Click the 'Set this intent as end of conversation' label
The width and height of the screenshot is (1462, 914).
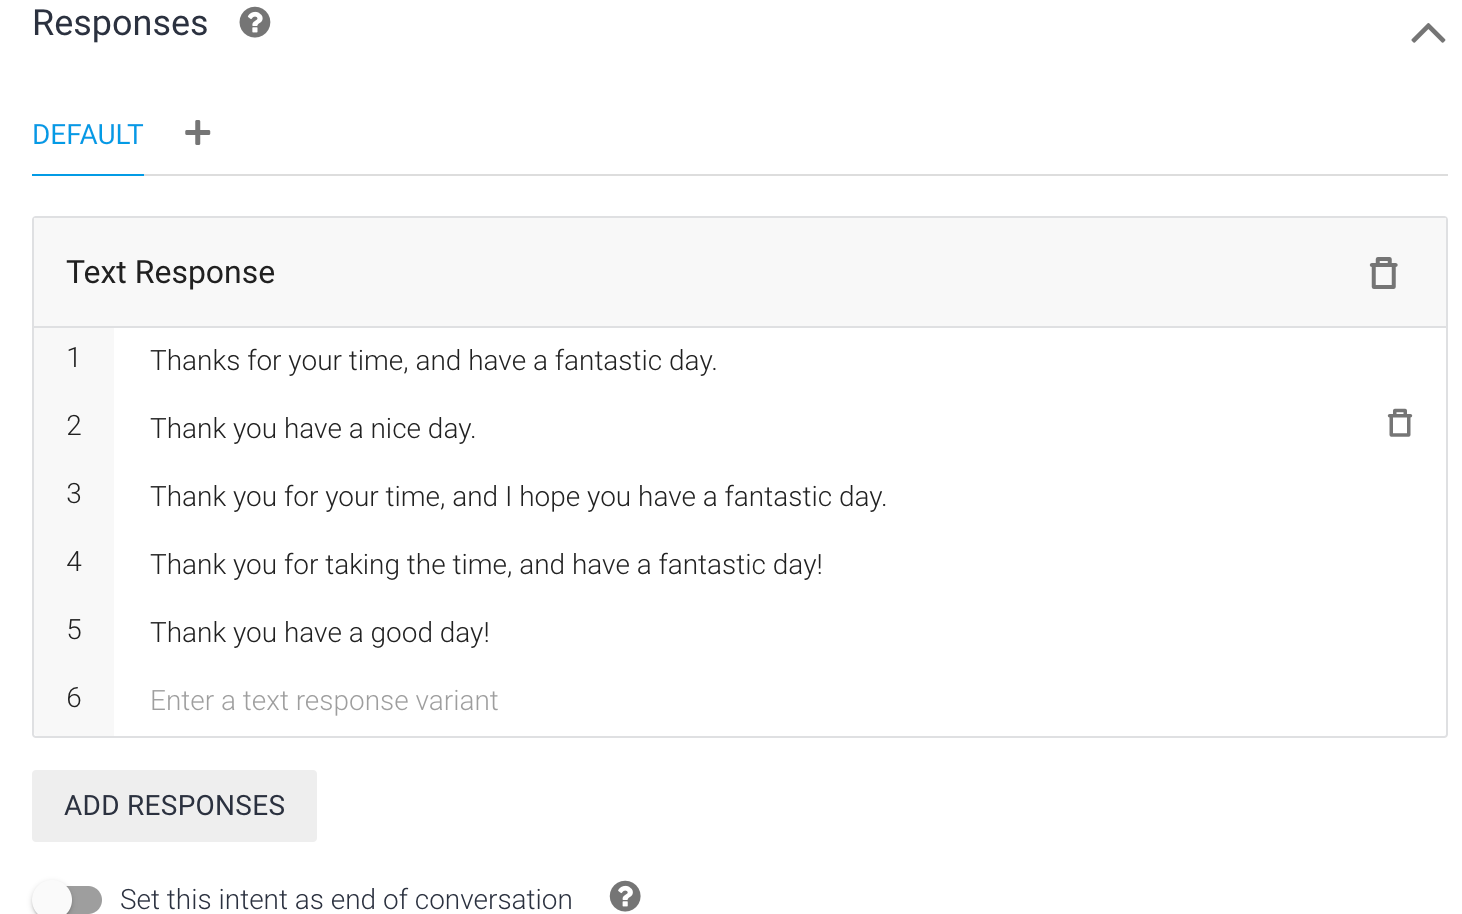pos(346,899)
